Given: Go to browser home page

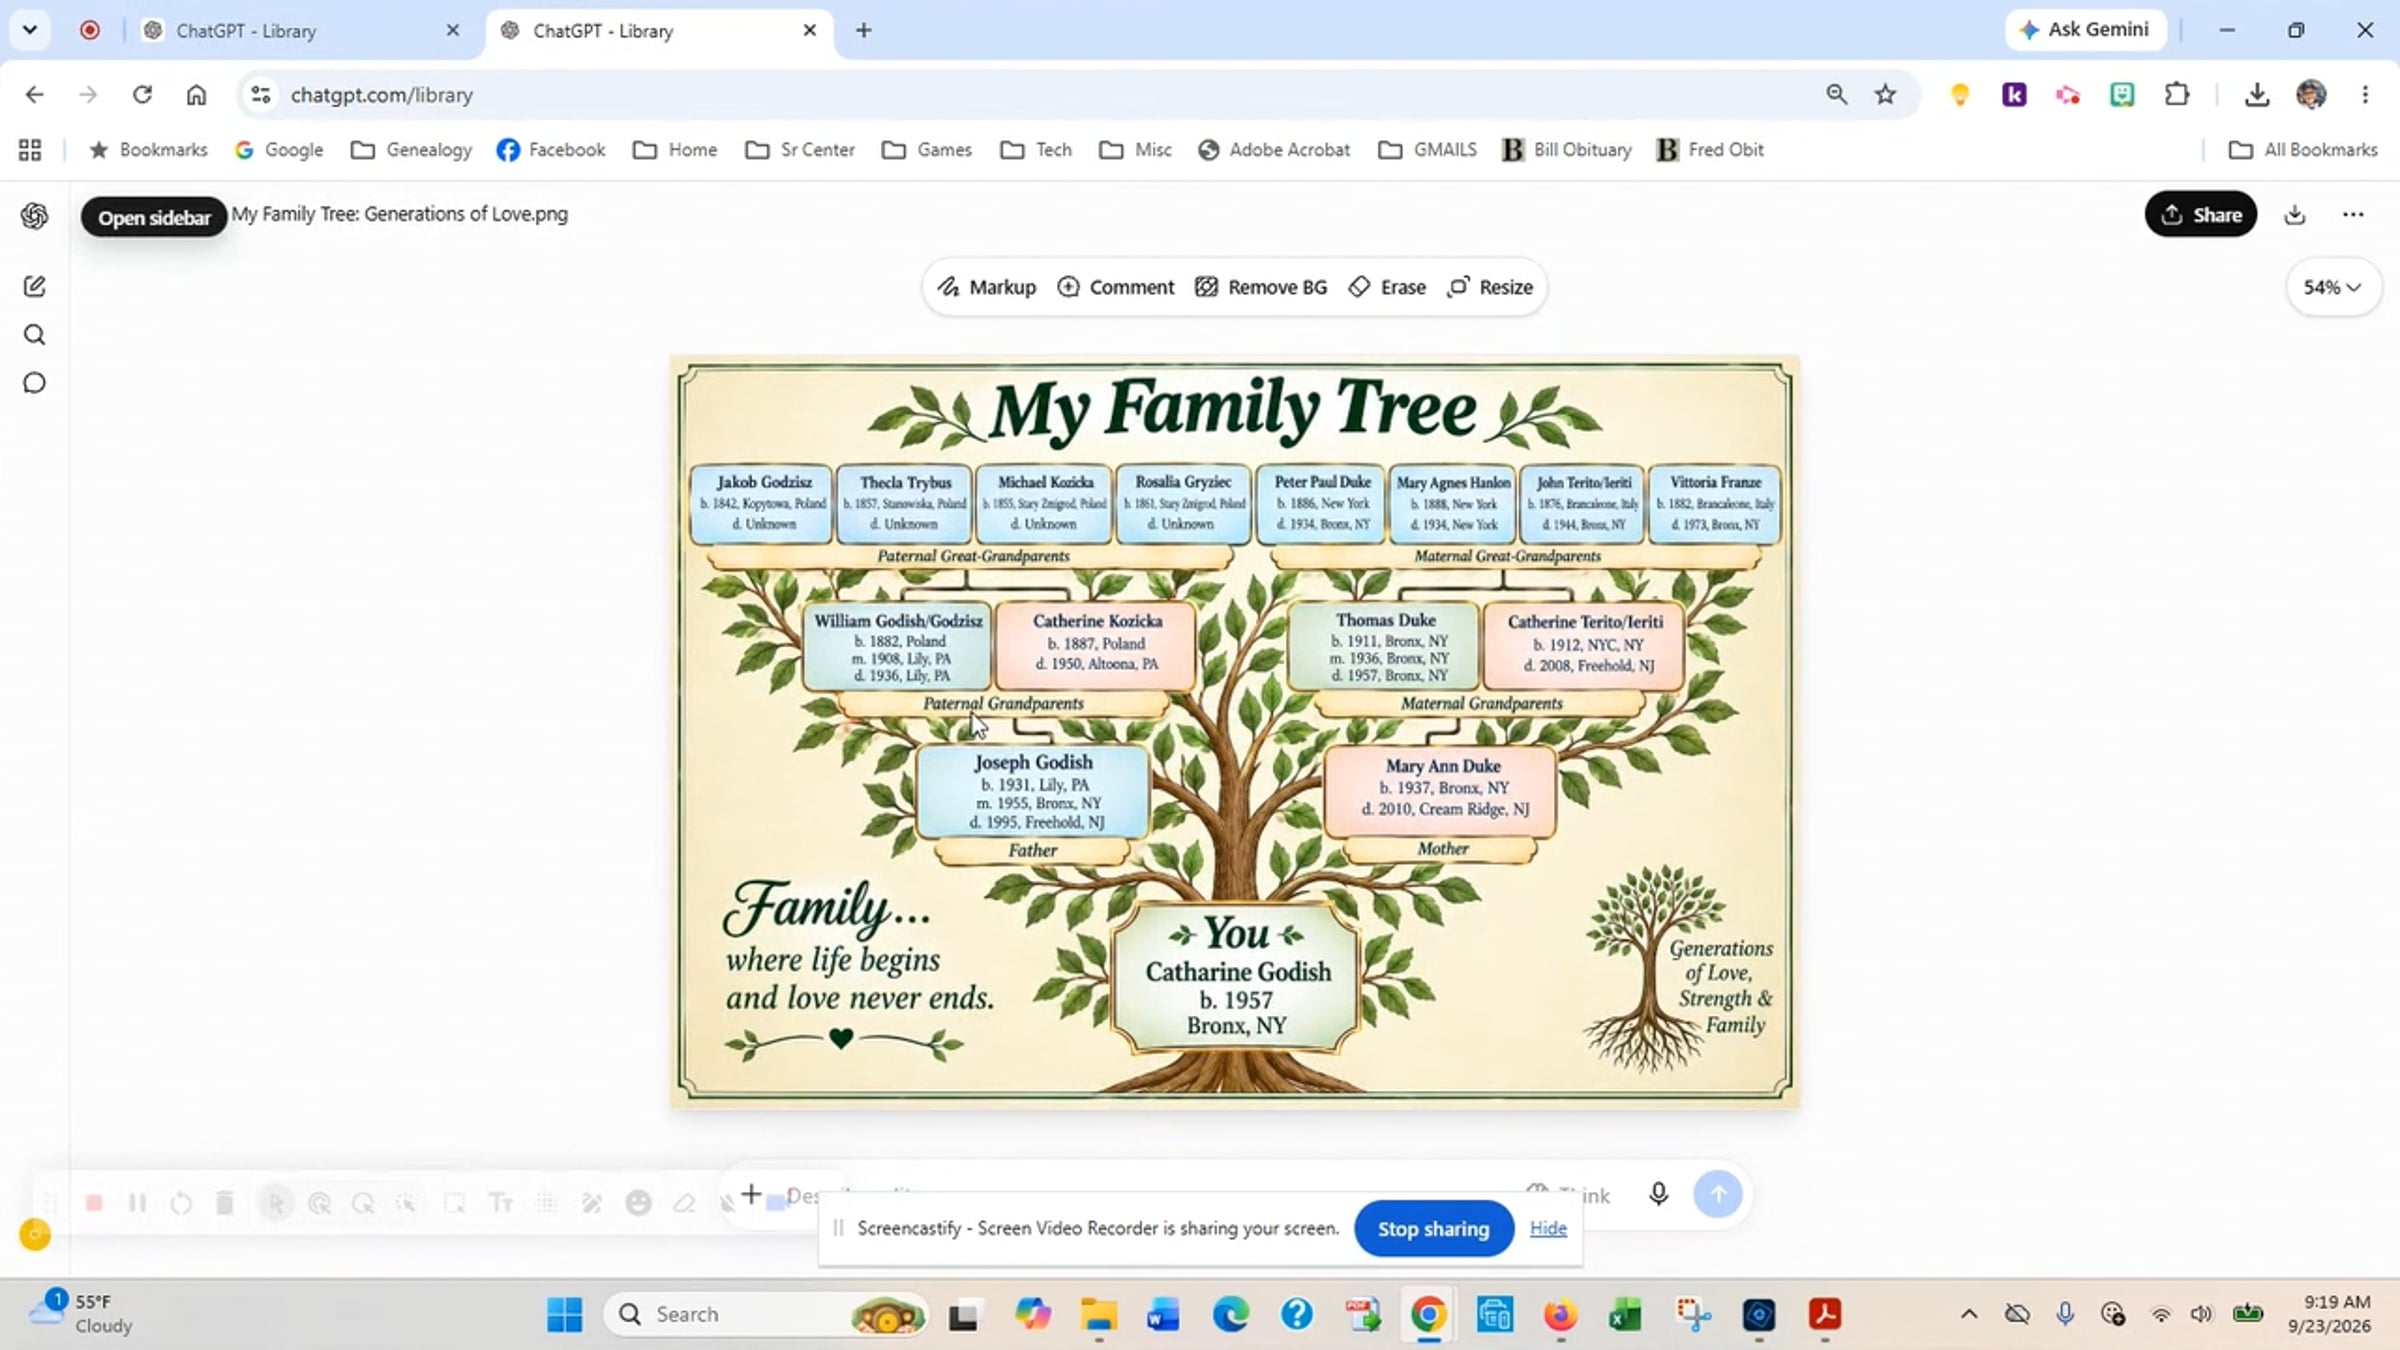Looking at the screenshot, I should click(x=196, y=95).
